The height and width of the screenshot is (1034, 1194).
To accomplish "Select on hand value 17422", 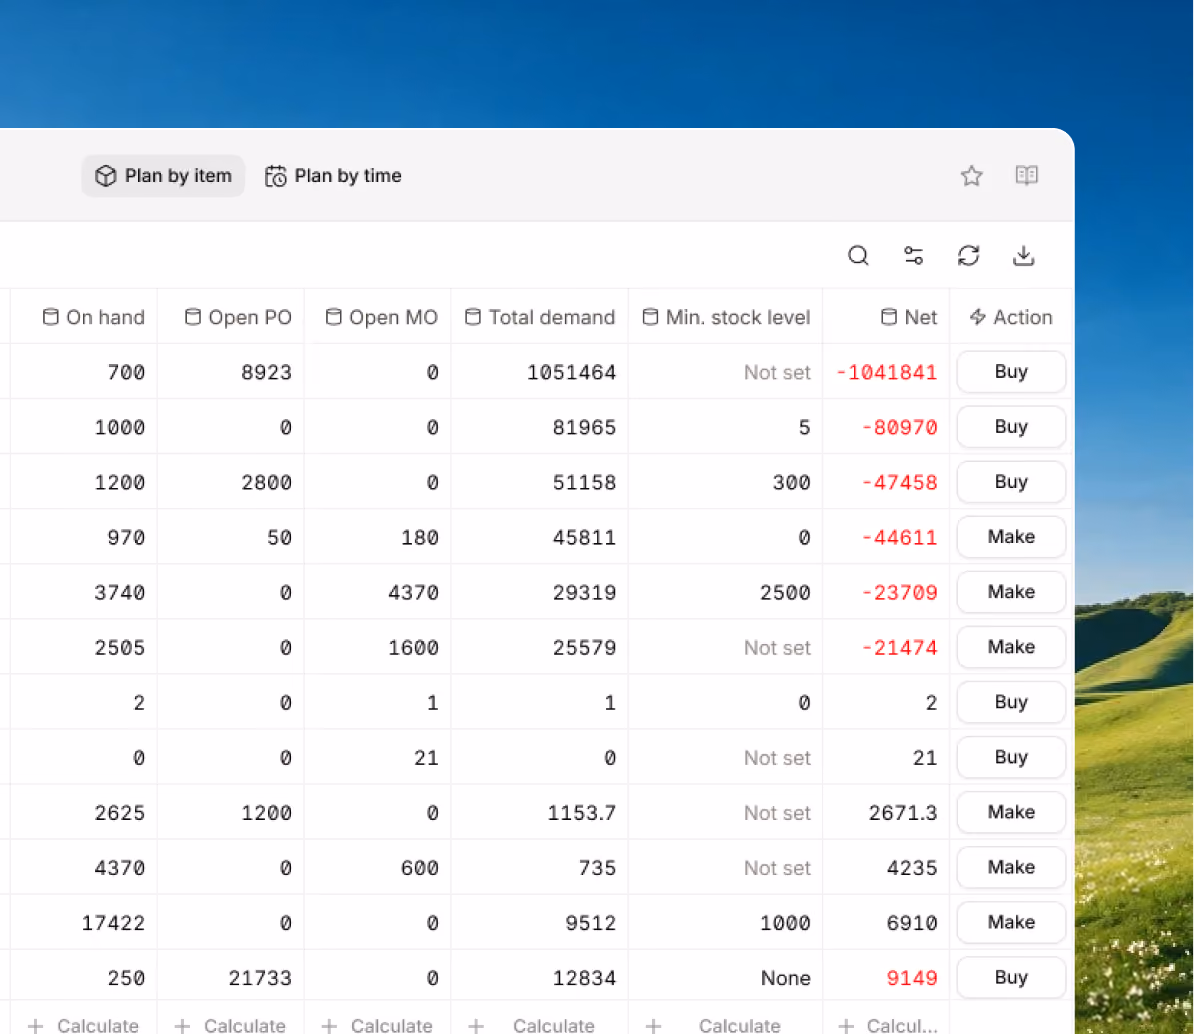I will pyautogui.click(x=113, y=923).
